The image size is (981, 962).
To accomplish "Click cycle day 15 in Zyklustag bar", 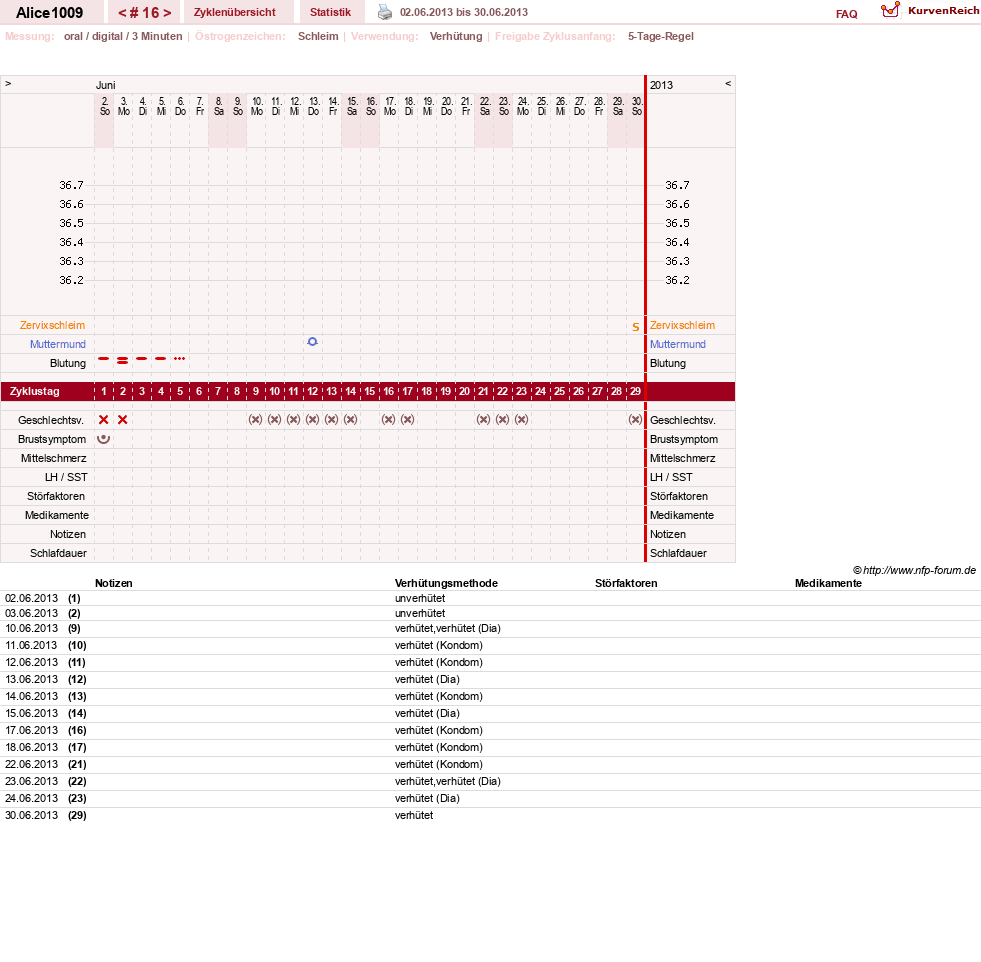I will [370, 391].
